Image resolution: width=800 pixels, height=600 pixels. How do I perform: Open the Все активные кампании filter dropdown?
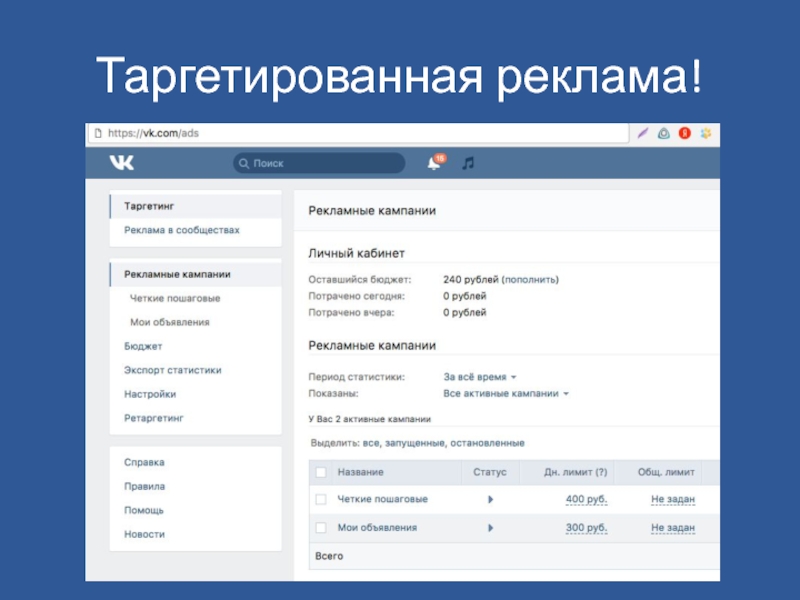click(506, 393)
